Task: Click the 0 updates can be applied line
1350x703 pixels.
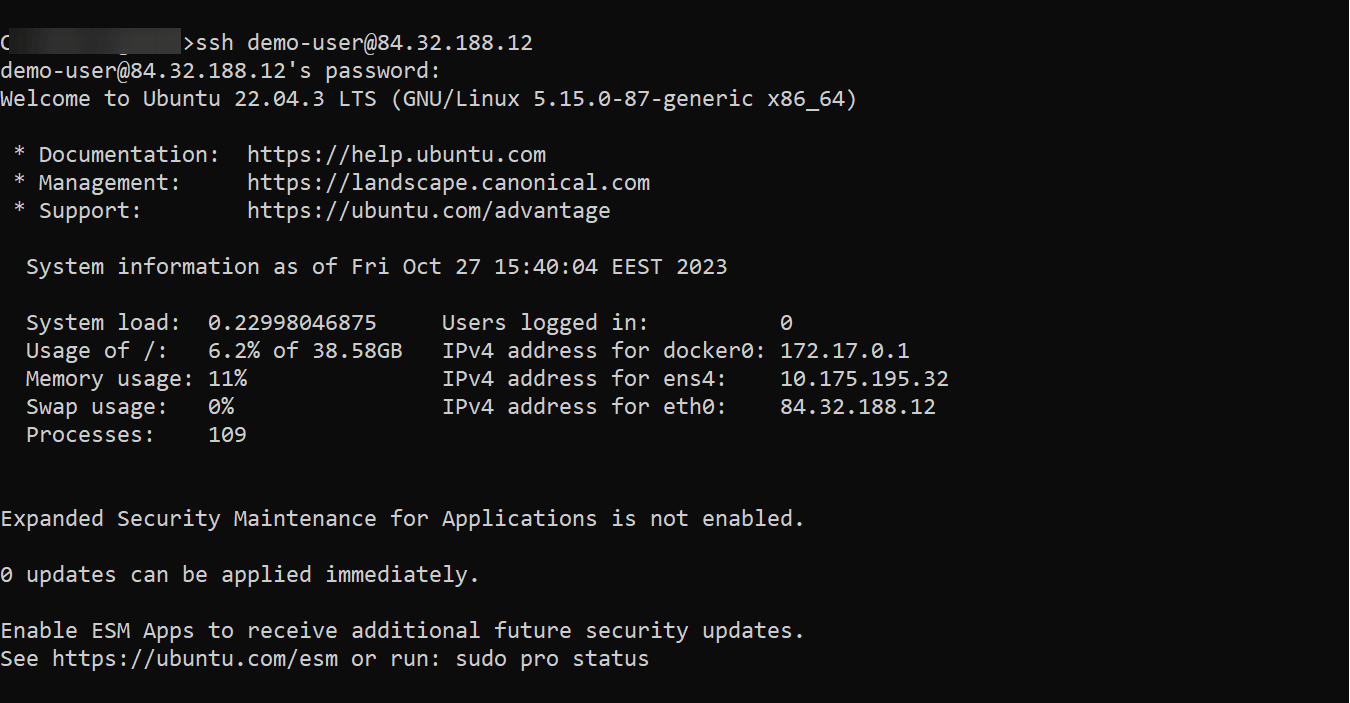Action: pos(240,575)
